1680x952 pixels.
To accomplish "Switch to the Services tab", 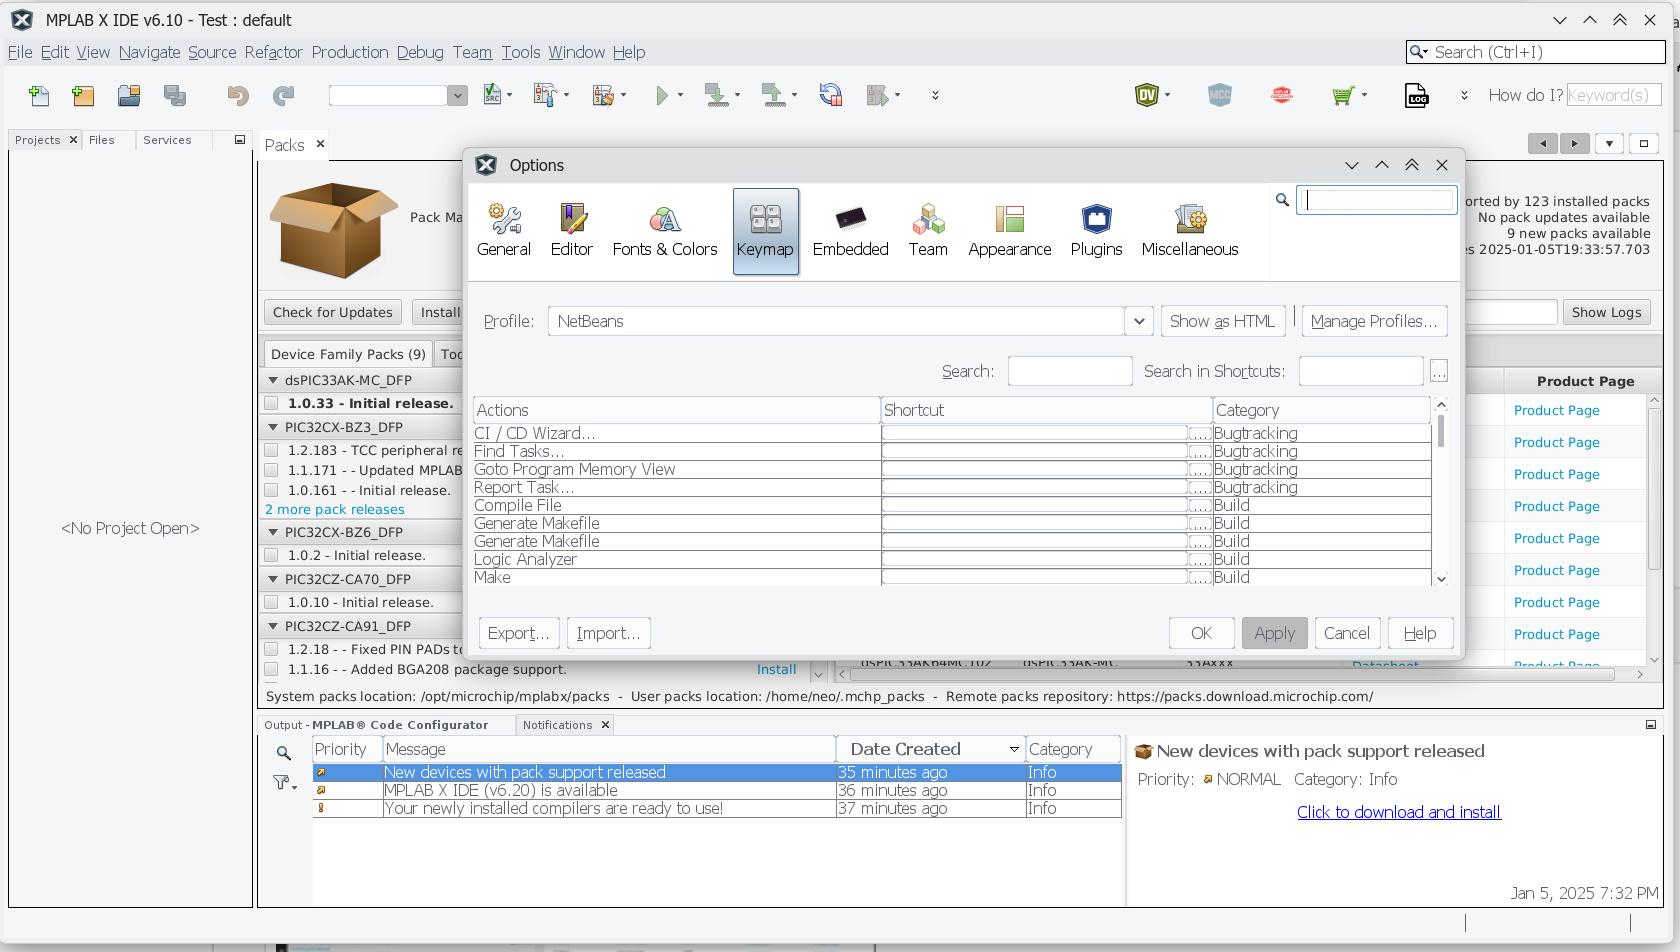I will coord(167,140).
